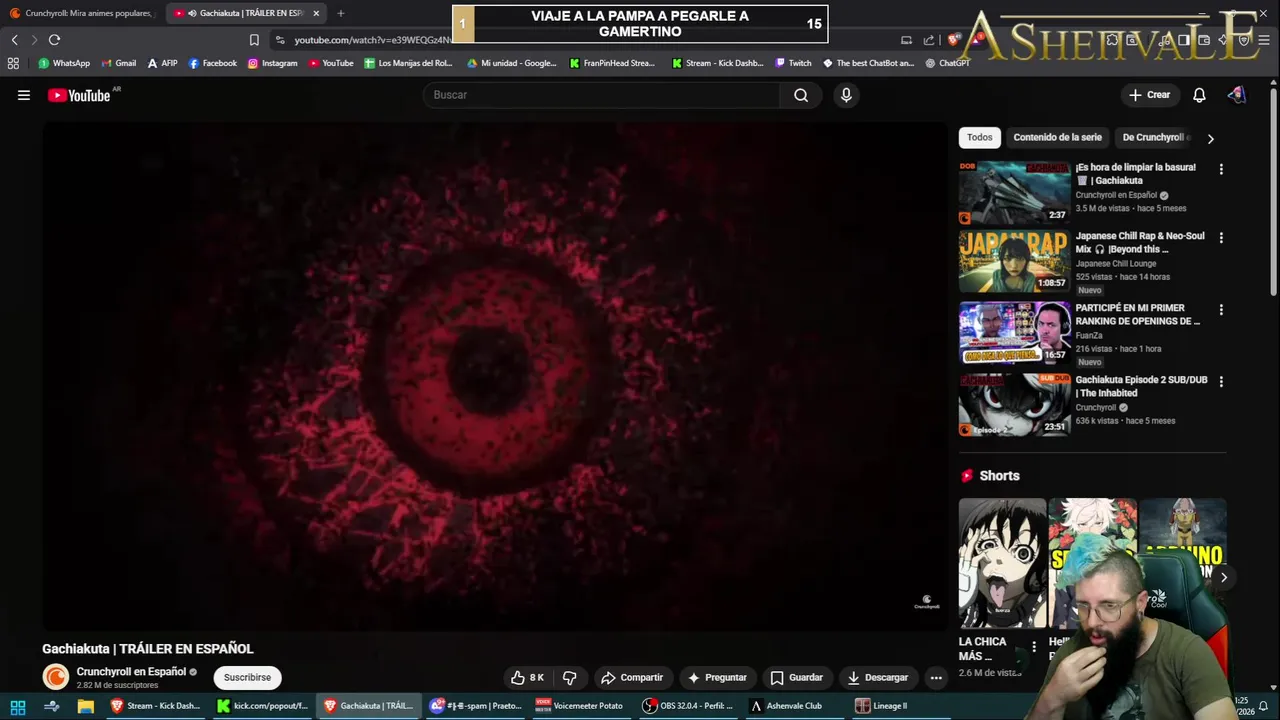Open the Instagram bookmark
The width and height of the screenshot is (1280, 720).
pyautogui.click(x=272, y=63)
